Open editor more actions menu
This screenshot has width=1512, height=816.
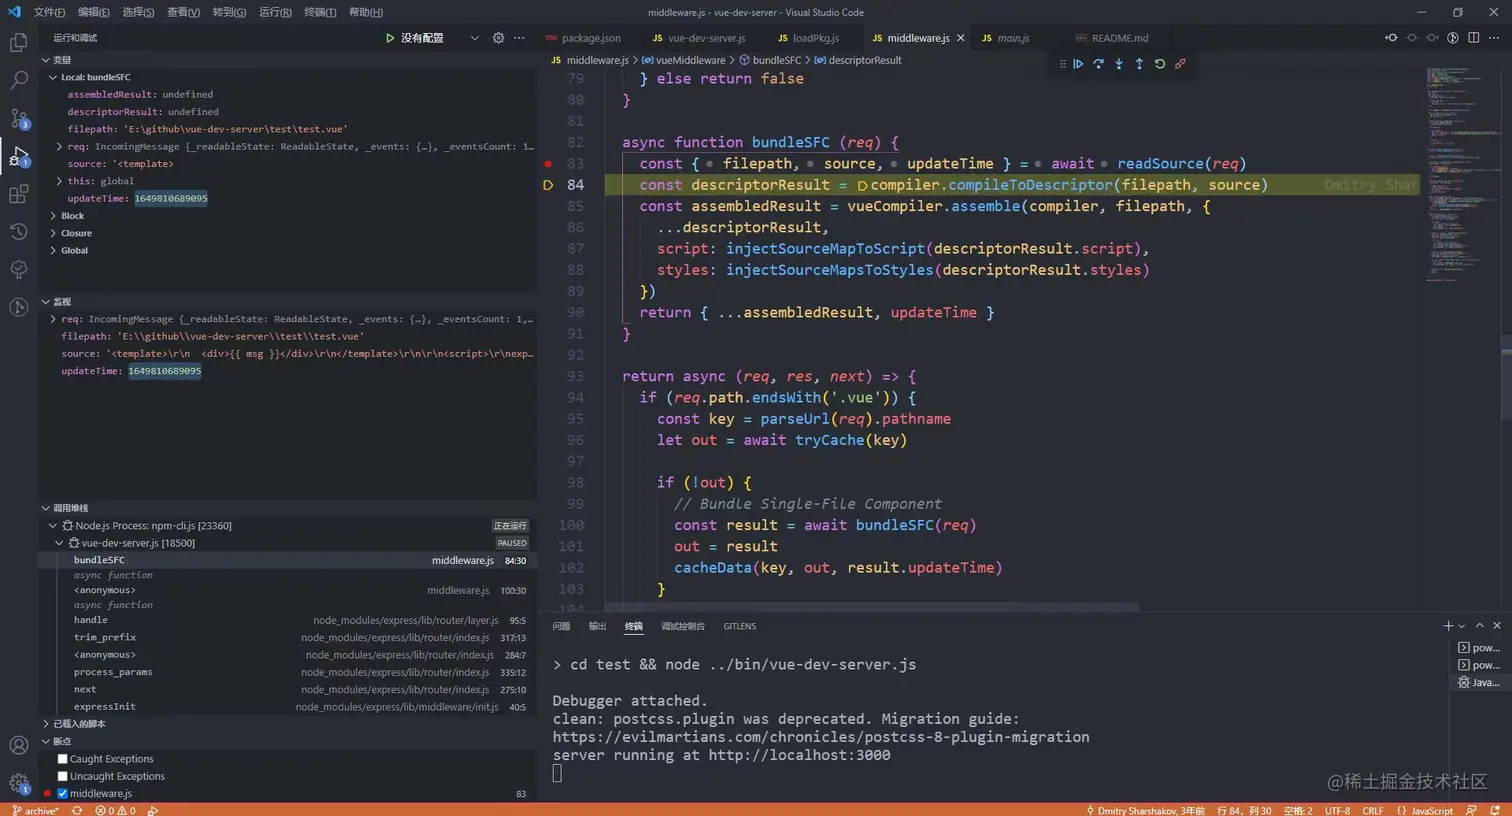[x=1493, y=38]
